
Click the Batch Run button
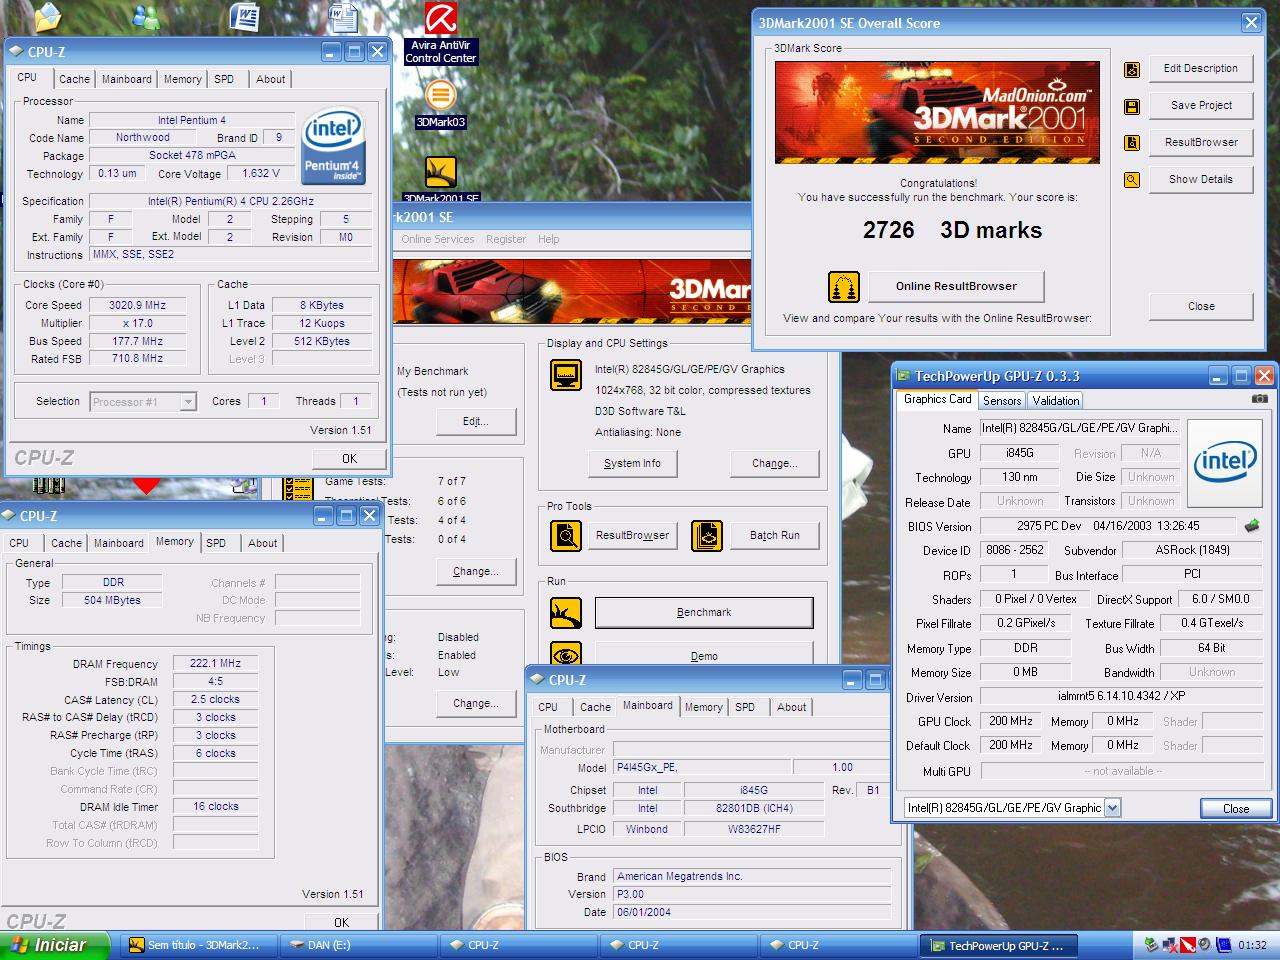775,535
